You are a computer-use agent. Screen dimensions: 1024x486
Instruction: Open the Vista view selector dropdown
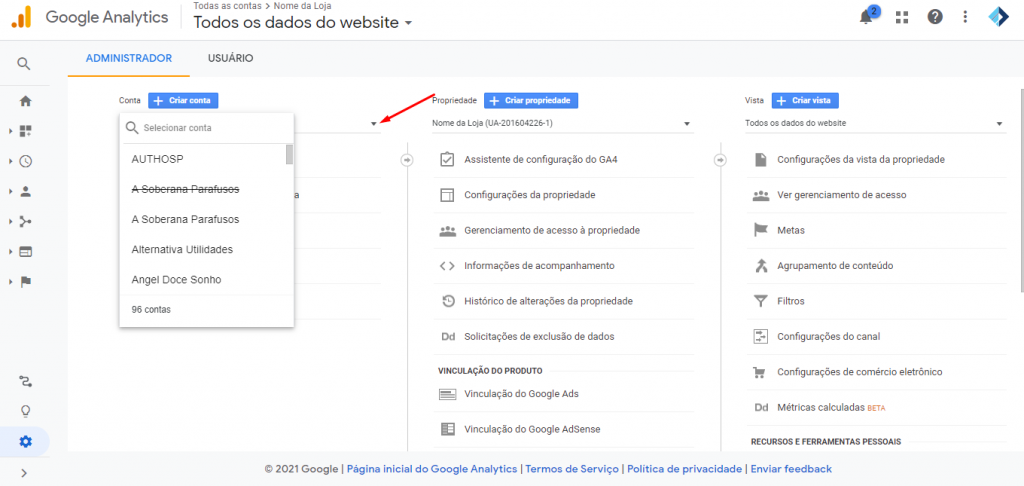click(875, 123)
